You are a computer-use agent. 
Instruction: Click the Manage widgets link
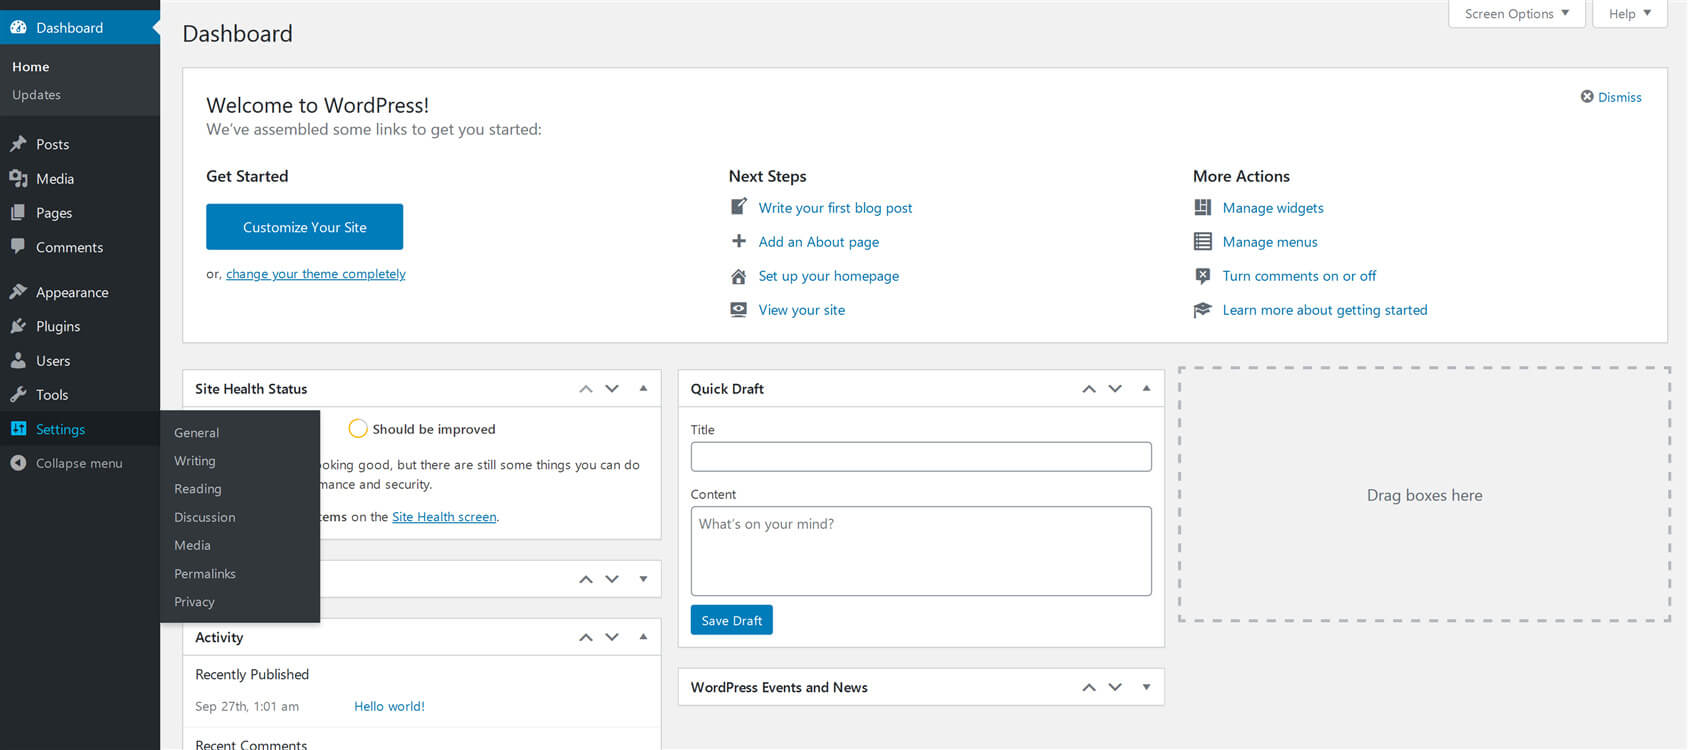coord(1273,208)
